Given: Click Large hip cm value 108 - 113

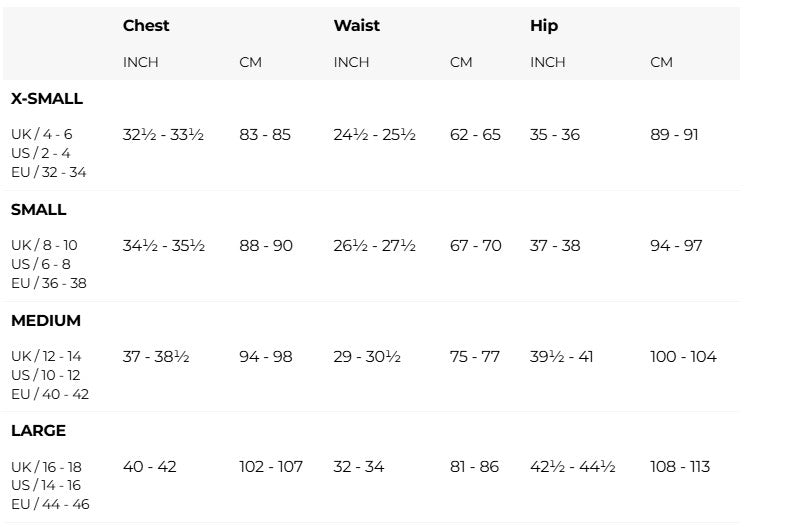Looking at the screenshot, I should [x=680, y=467].
